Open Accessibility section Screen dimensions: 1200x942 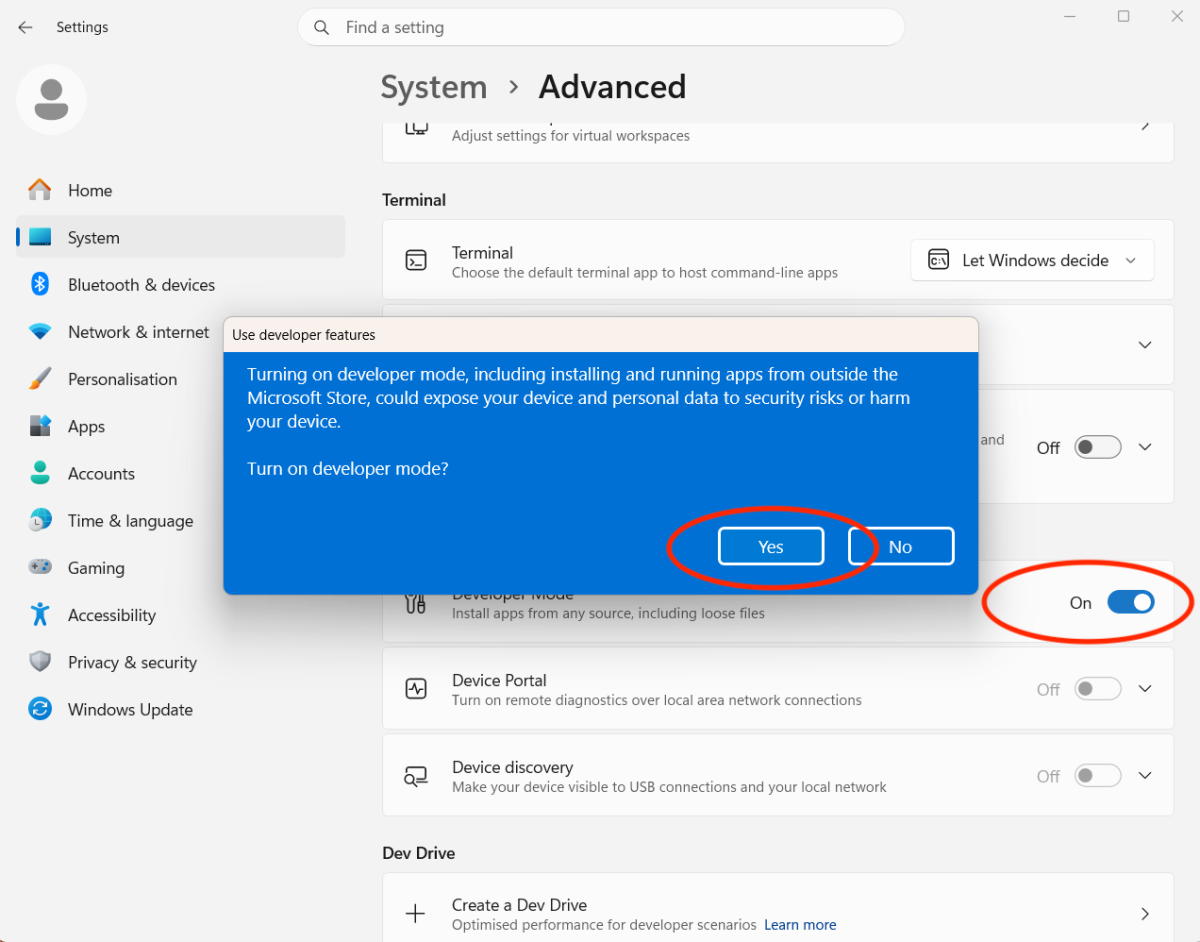click(180, 614)
